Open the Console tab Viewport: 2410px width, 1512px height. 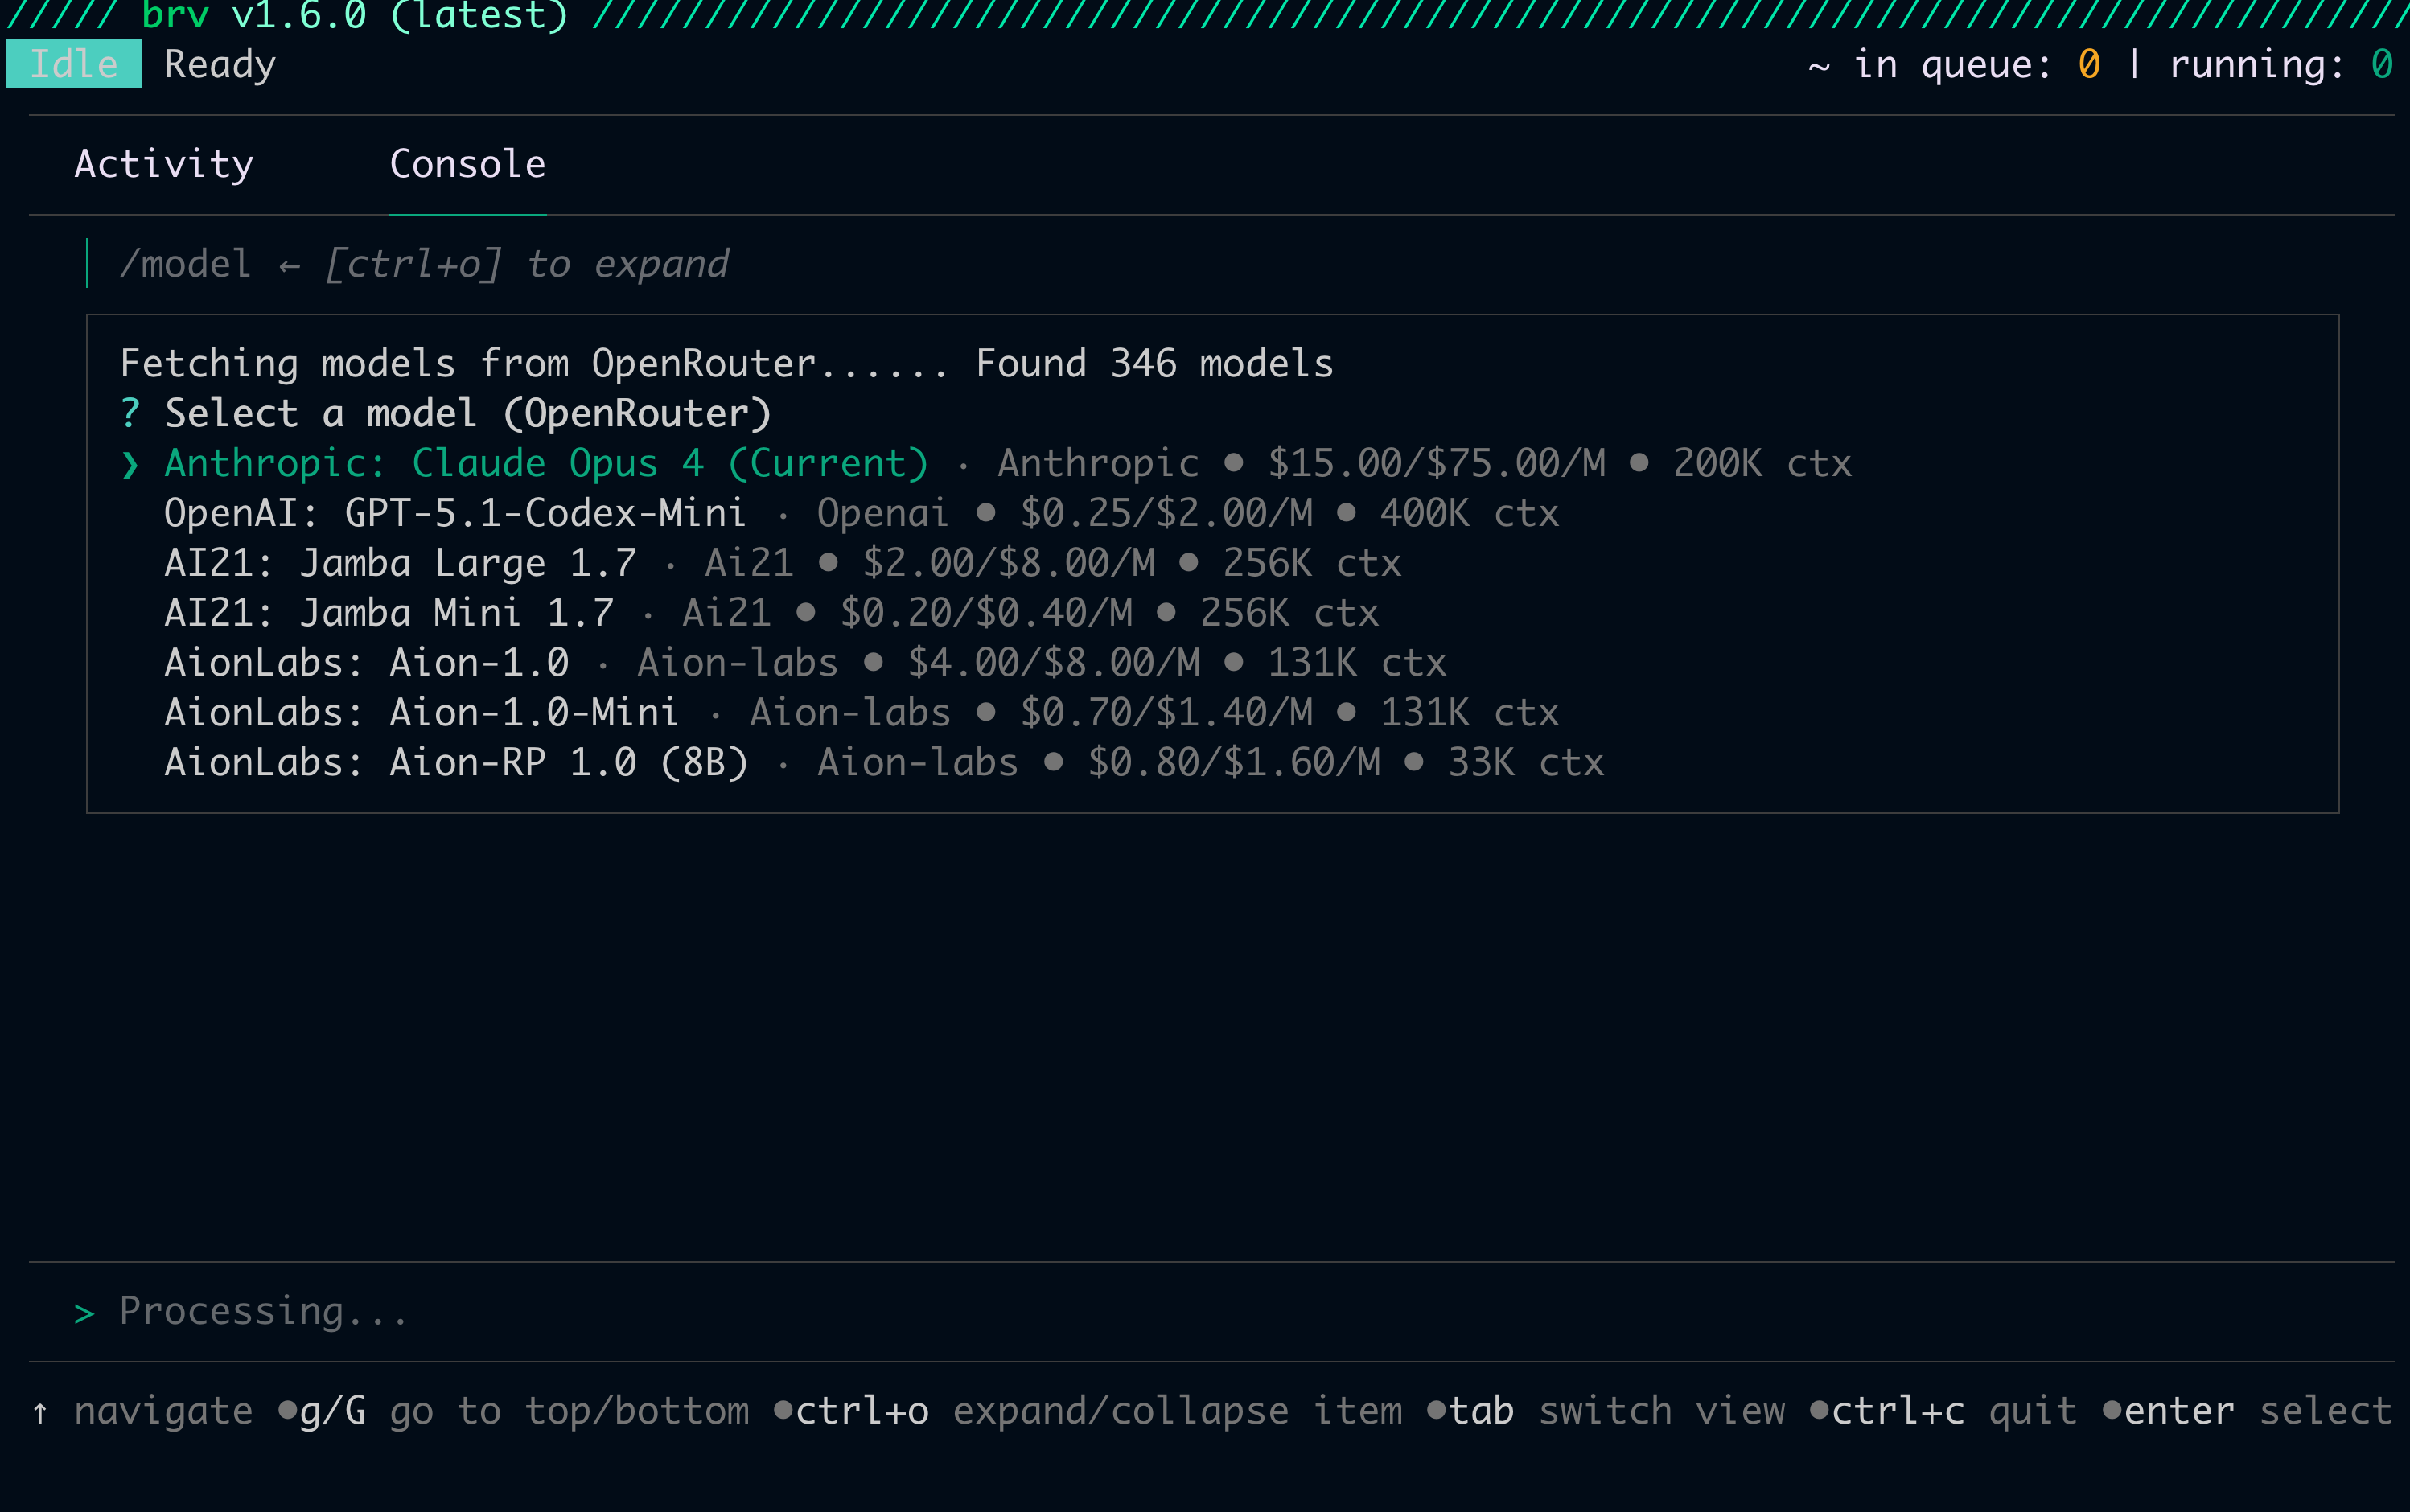pos(467,164)
